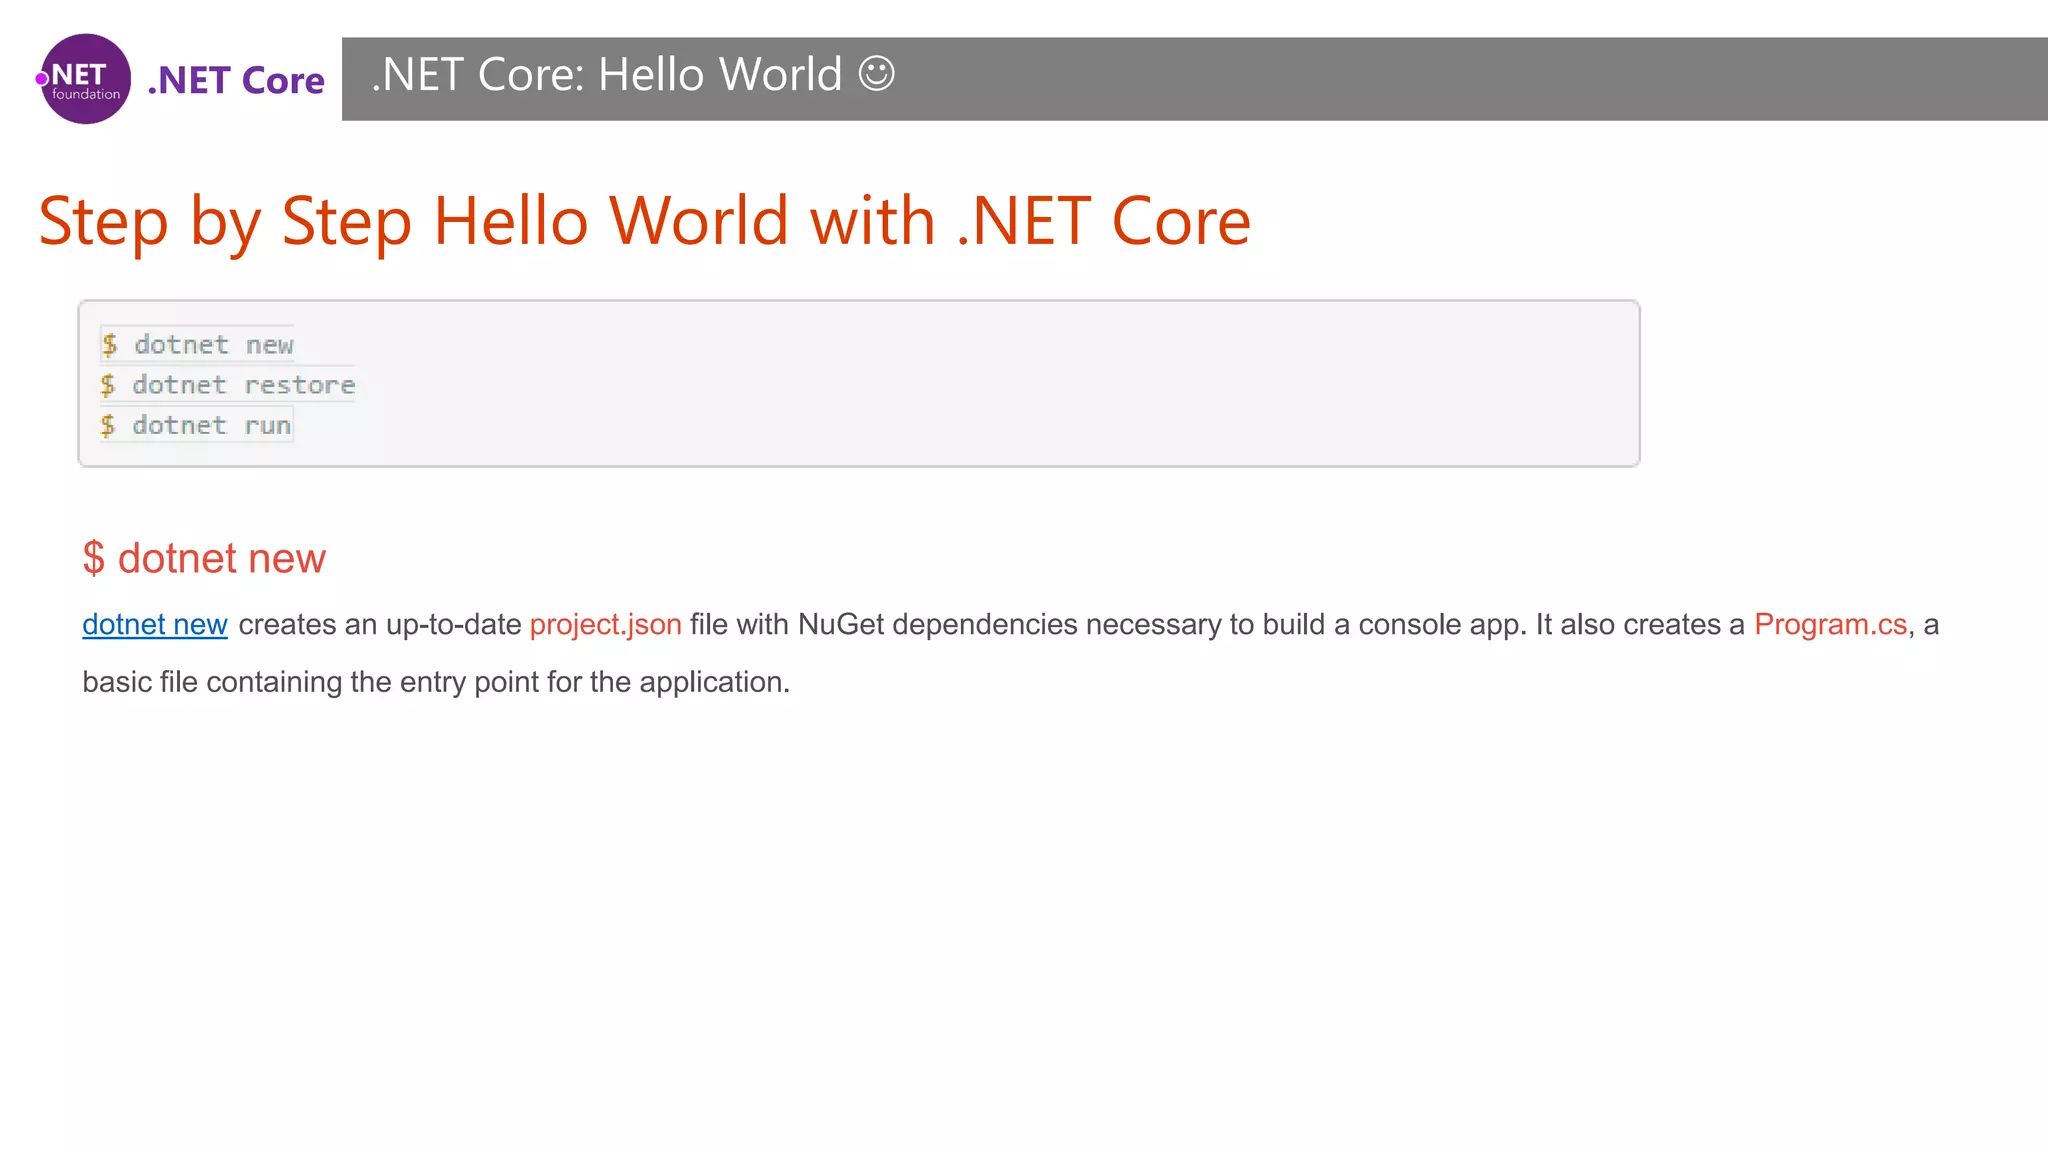Click the pink dot on logo edge
2048x1152 pixels.
point(42,79)
